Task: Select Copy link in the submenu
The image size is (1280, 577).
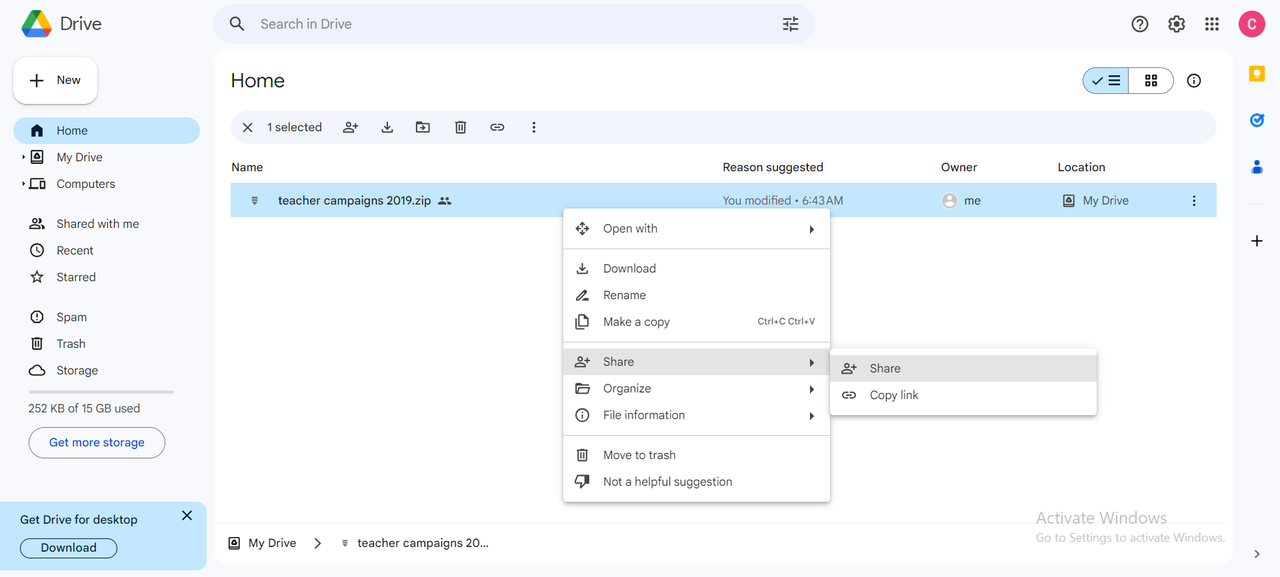Action: pyautogui.click(x=964, y=395)
